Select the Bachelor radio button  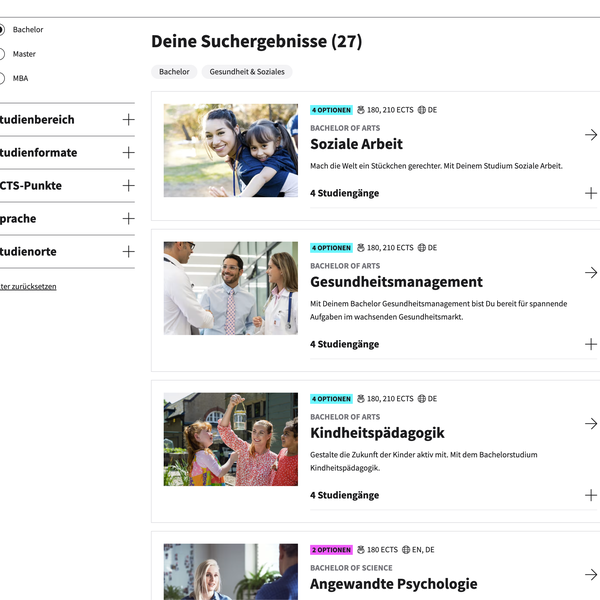coord(1,29)
